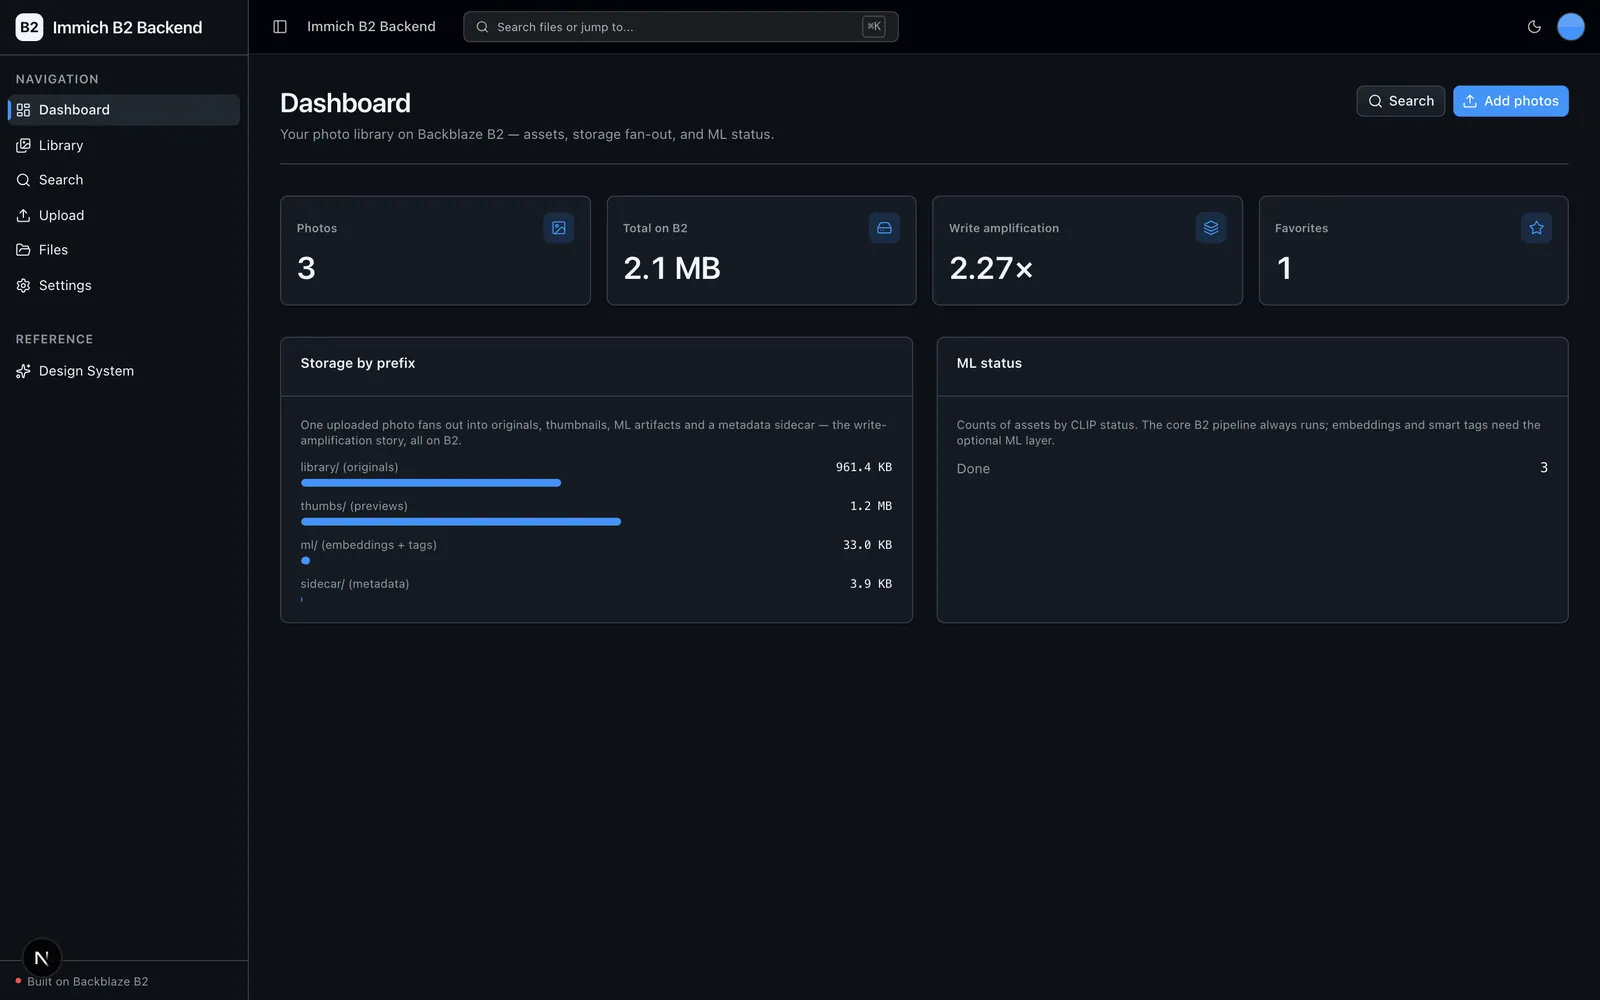Click the library/ (originals) progress bar
Screen dimensions: 1600x1000
click(430, 483)
